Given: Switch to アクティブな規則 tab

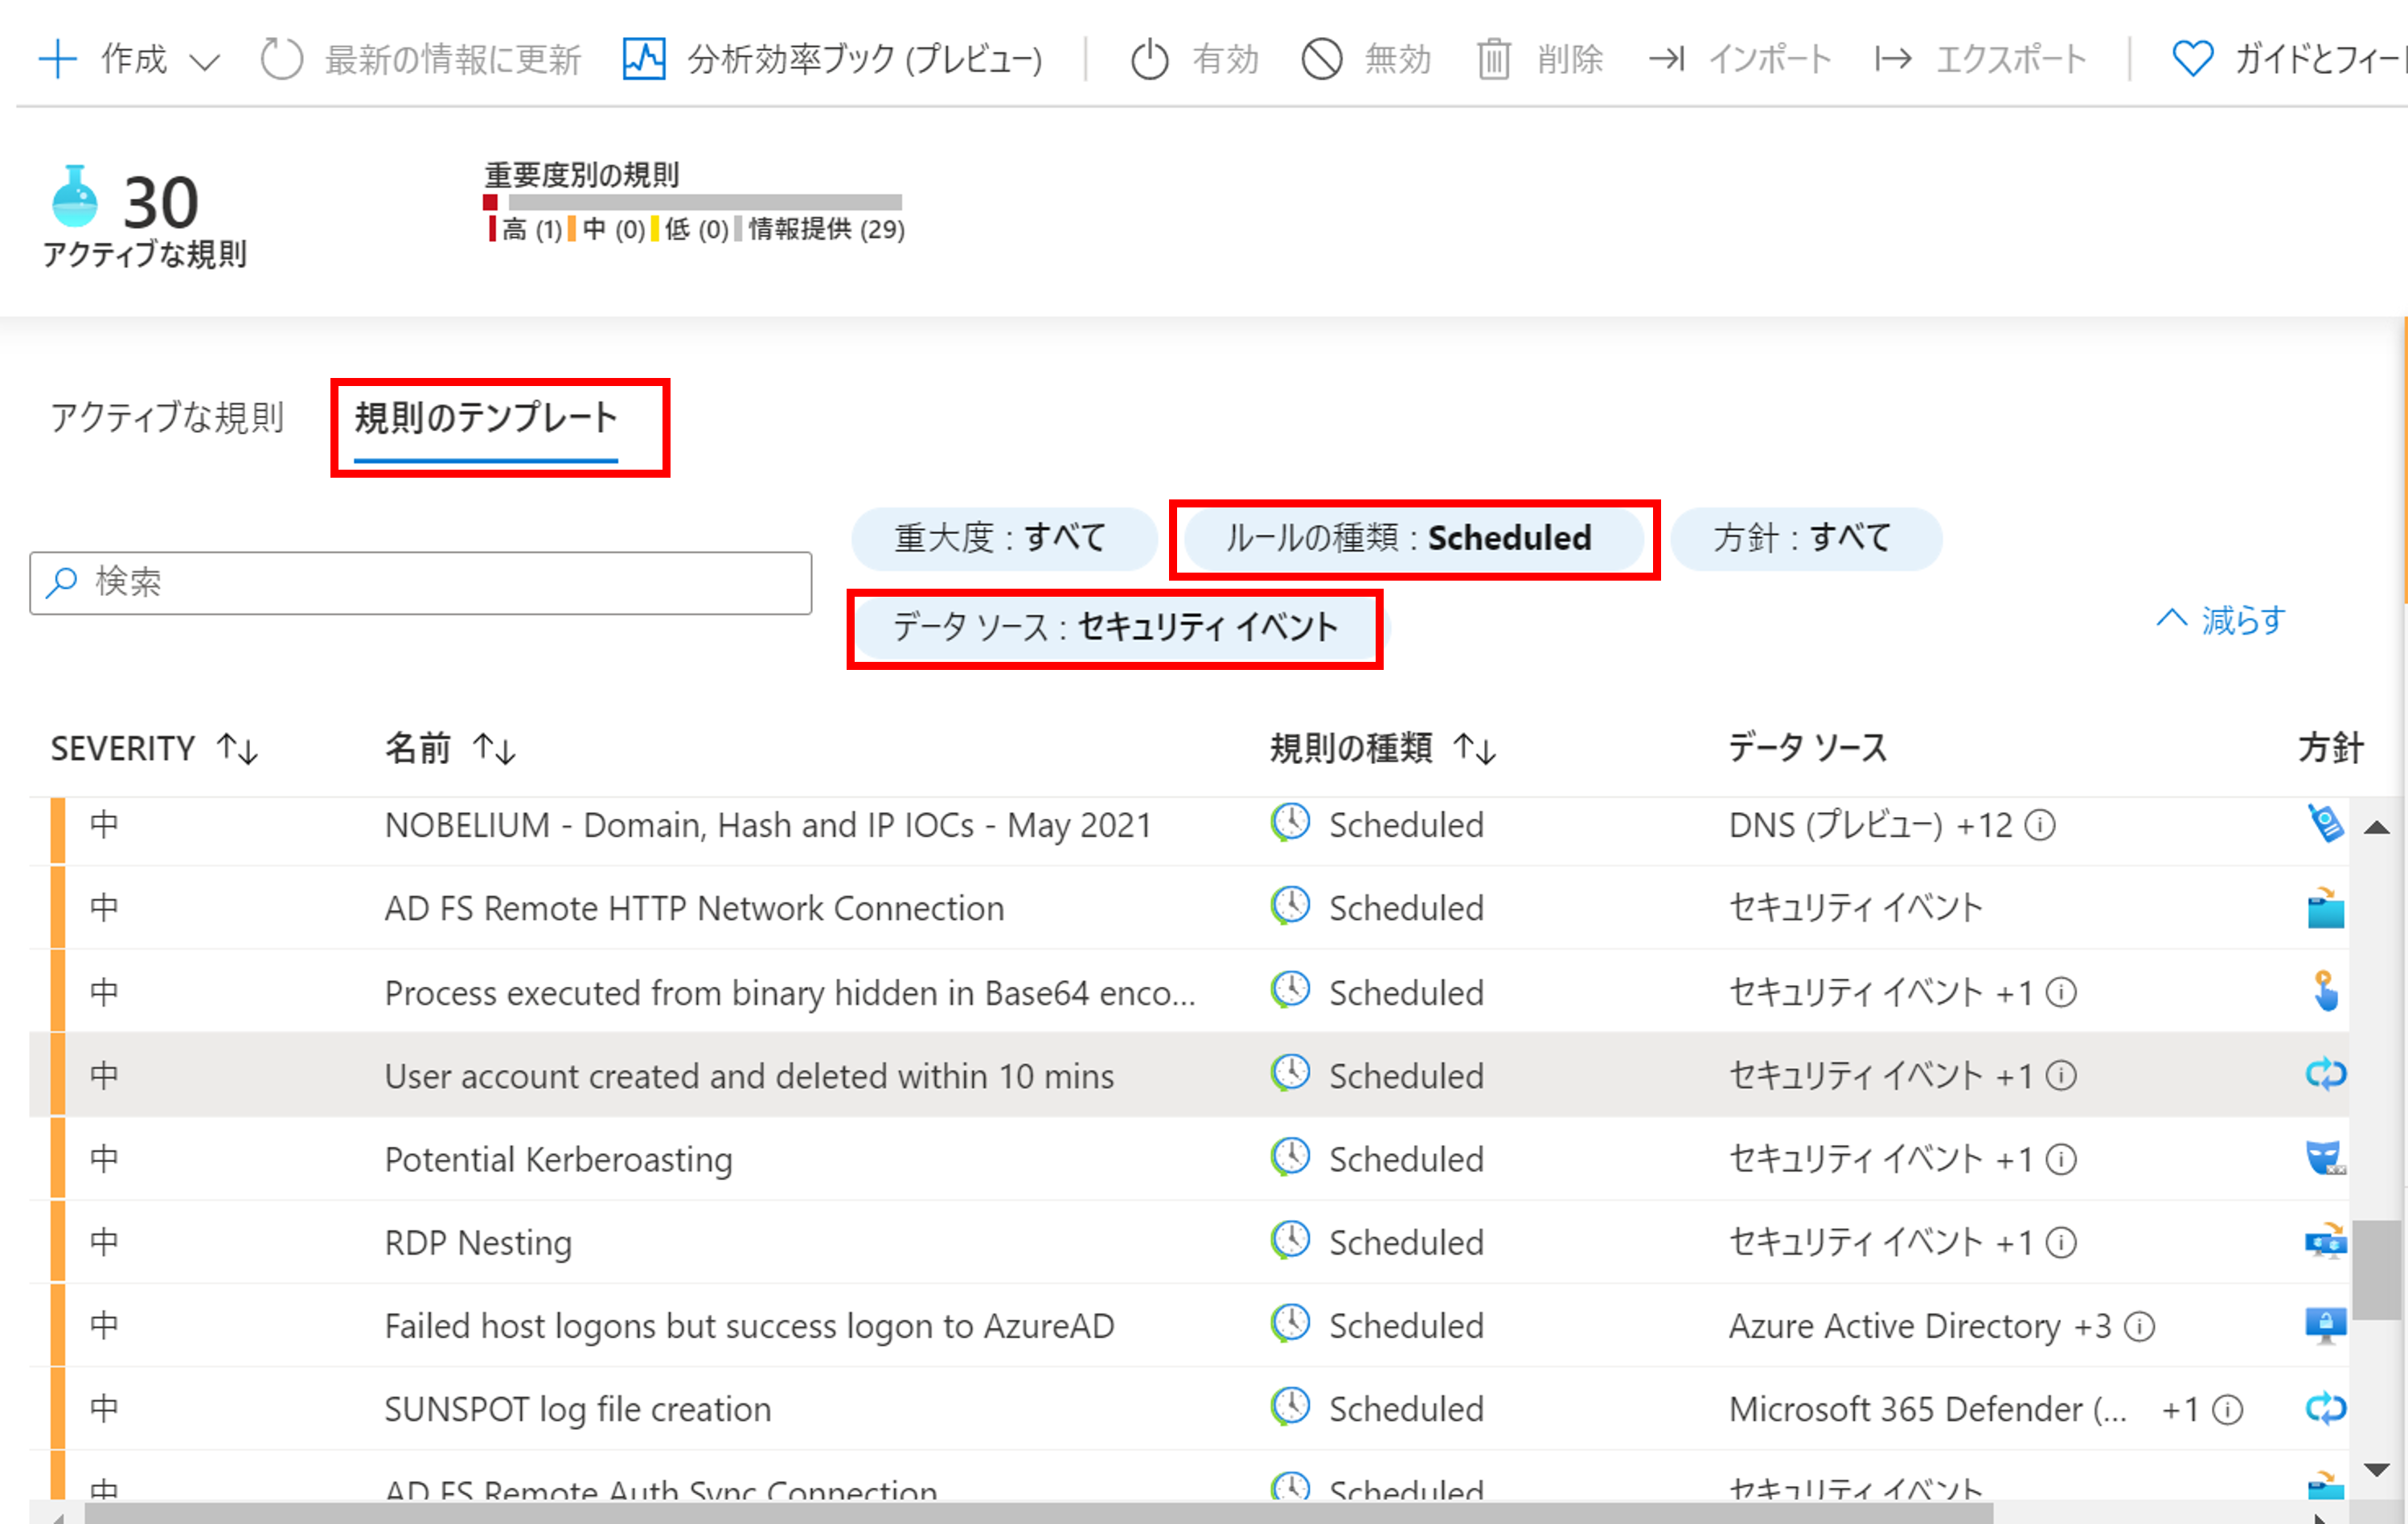Looking at the screenshot, I should click(x=167, y=418).
